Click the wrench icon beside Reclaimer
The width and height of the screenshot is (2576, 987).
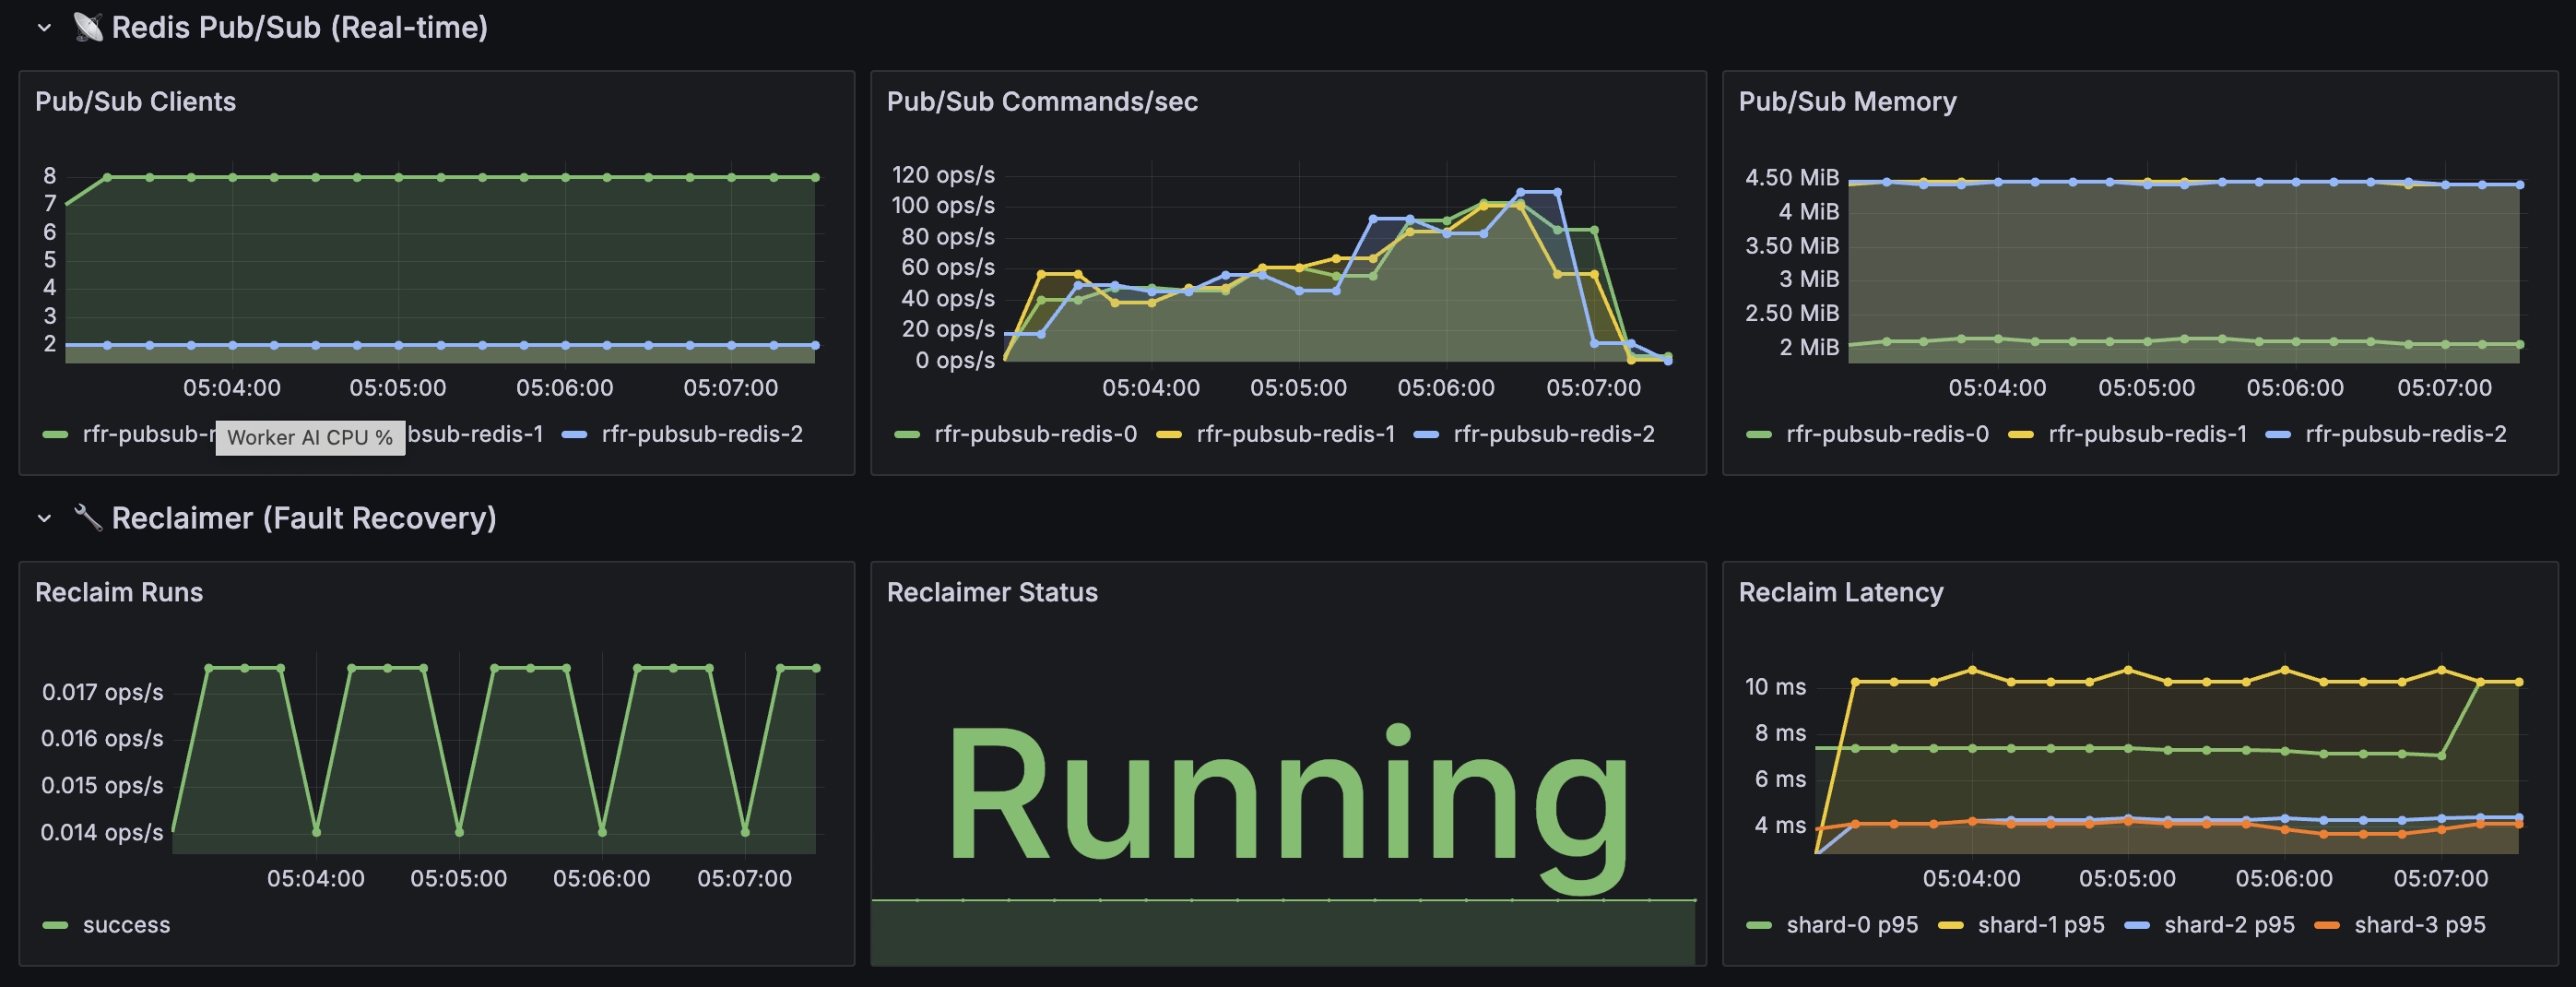click(88, 518)
